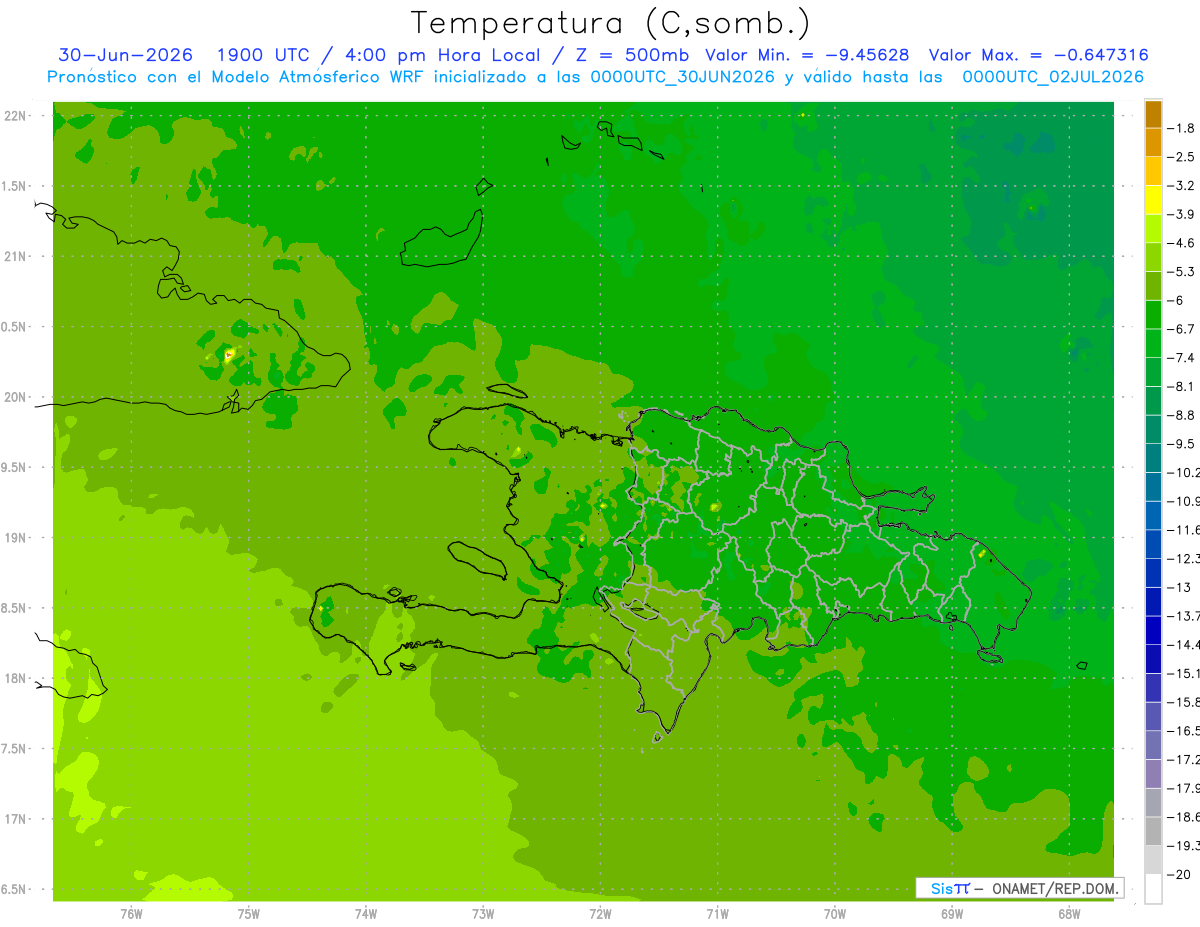Pick the white swatch below -20
1200x927 pixels.
(x=1153, y=888)
